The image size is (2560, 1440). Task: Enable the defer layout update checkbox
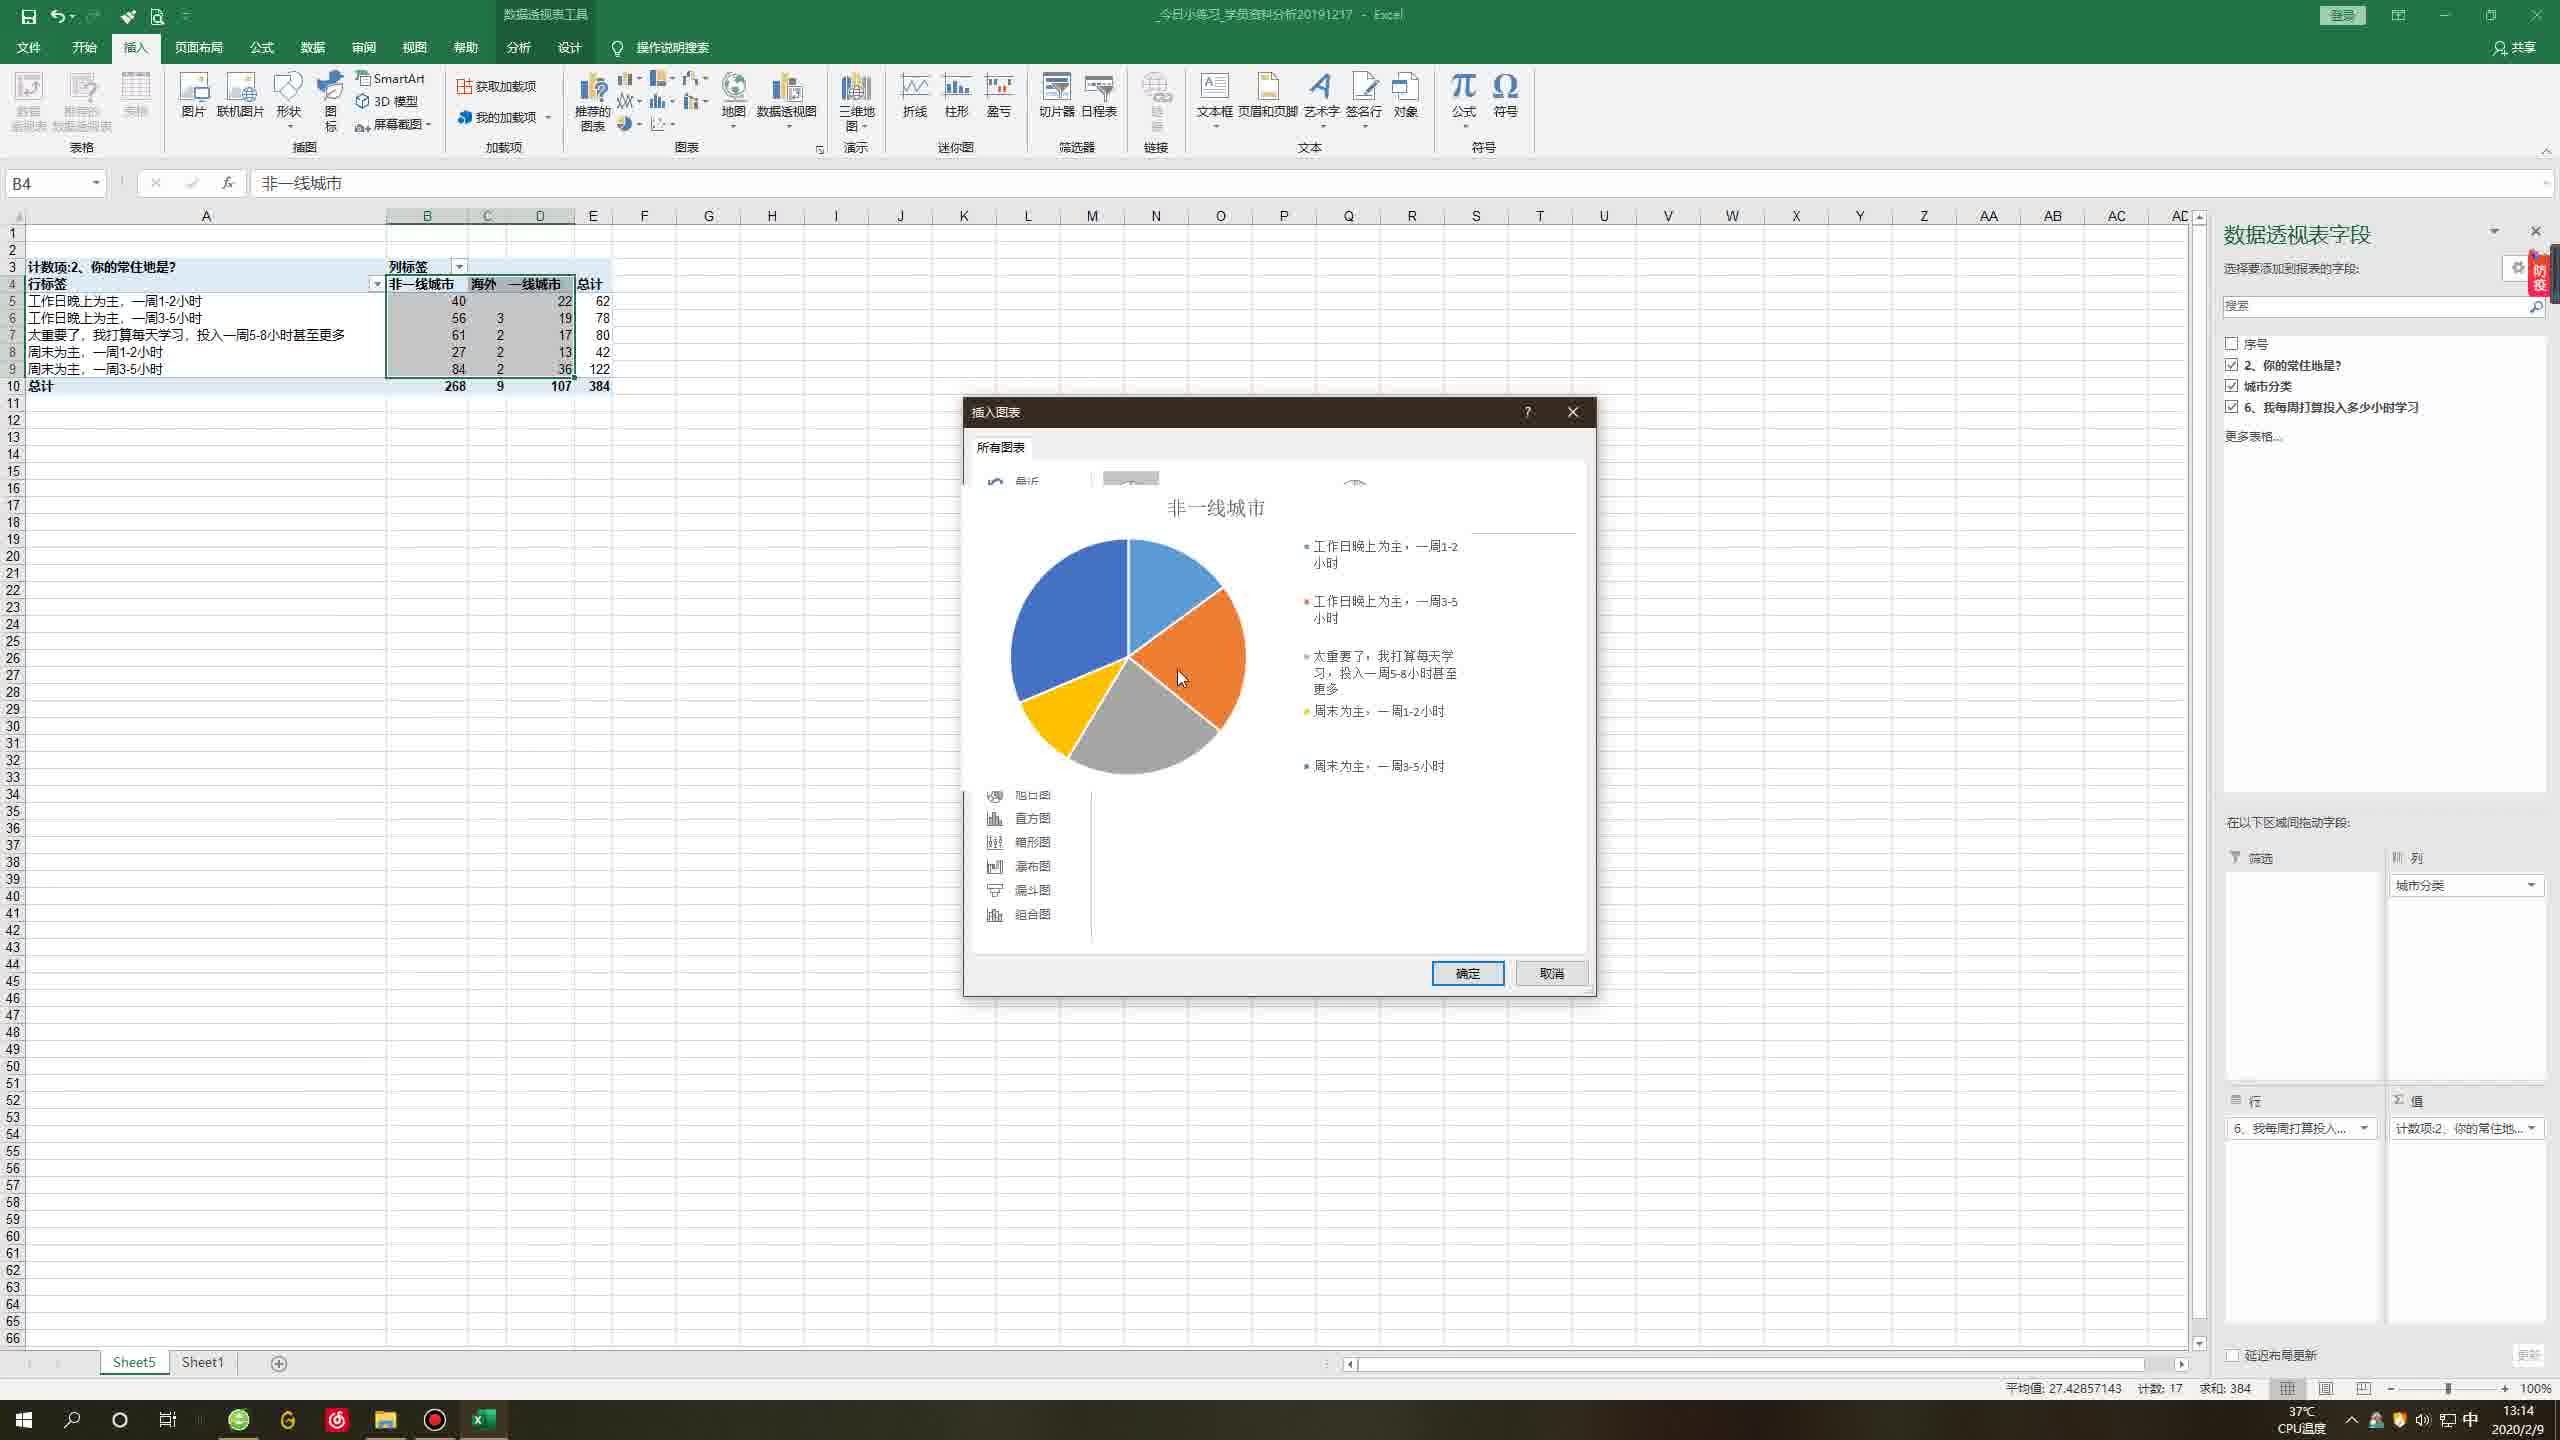coord(2233,1356)
